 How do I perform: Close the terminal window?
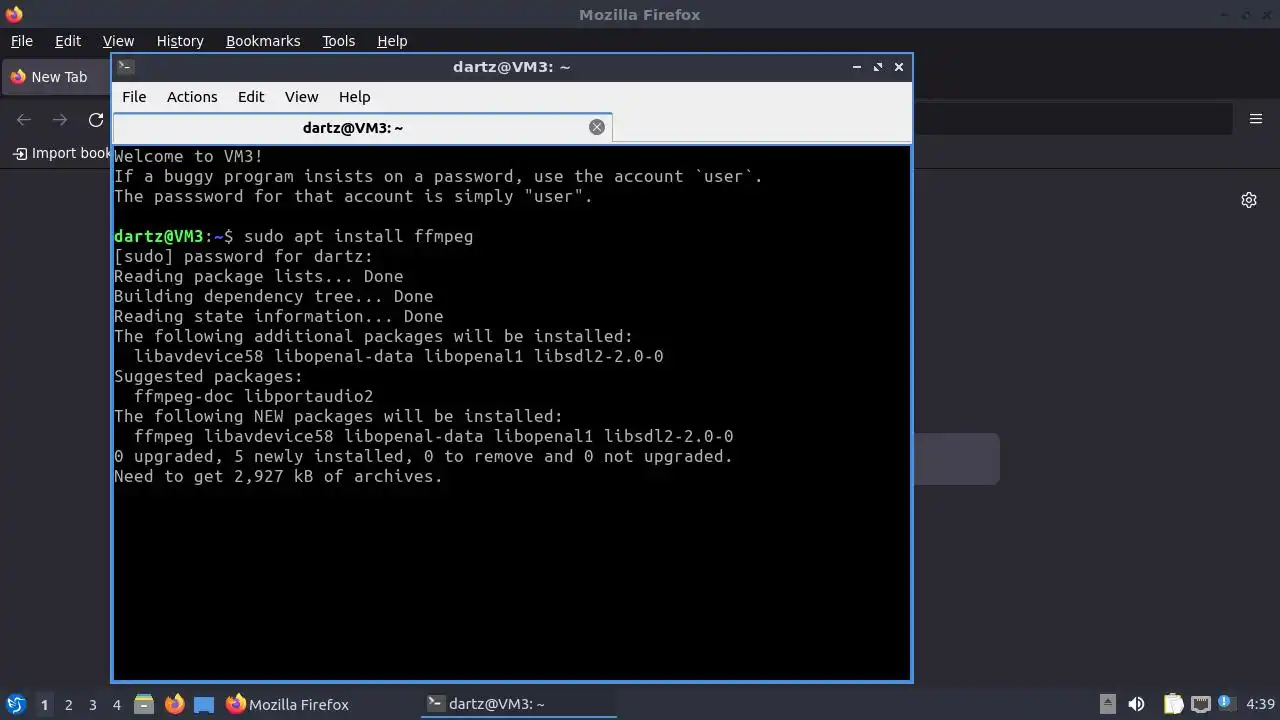pyautogui.click(x=899, y=67)
